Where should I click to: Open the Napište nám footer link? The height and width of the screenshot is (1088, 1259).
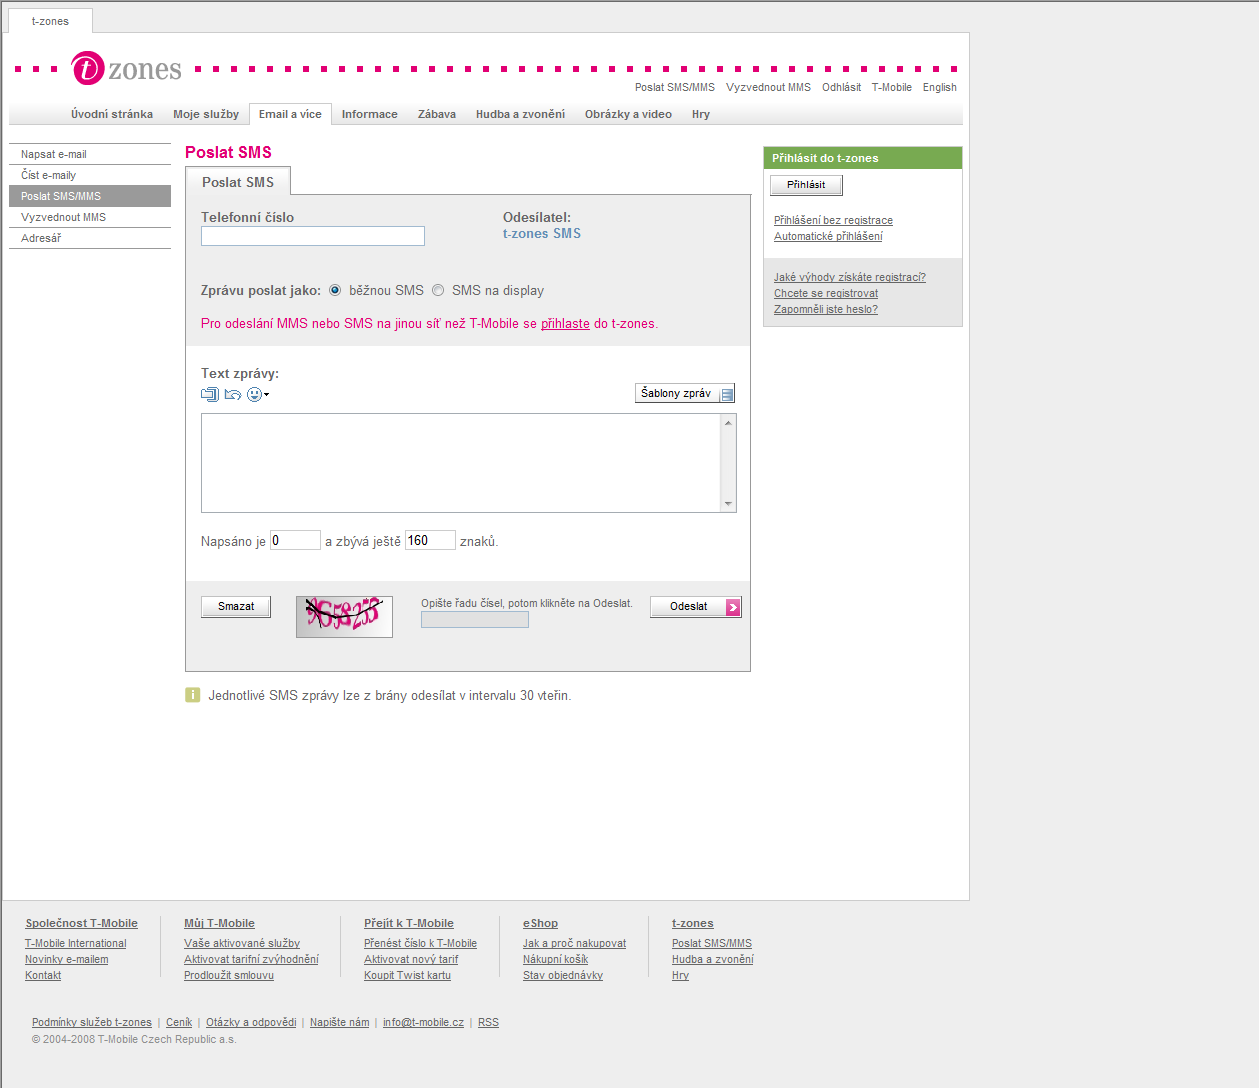339,1023
